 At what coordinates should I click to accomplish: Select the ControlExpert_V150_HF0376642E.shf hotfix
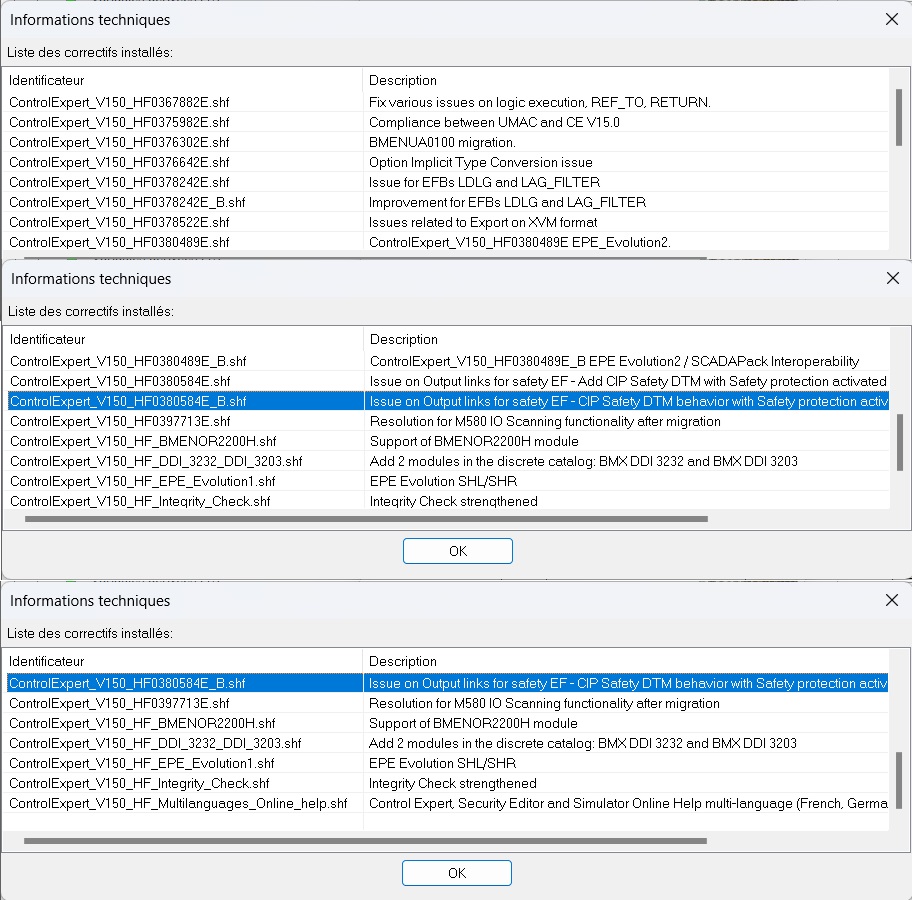coord(120,162)
